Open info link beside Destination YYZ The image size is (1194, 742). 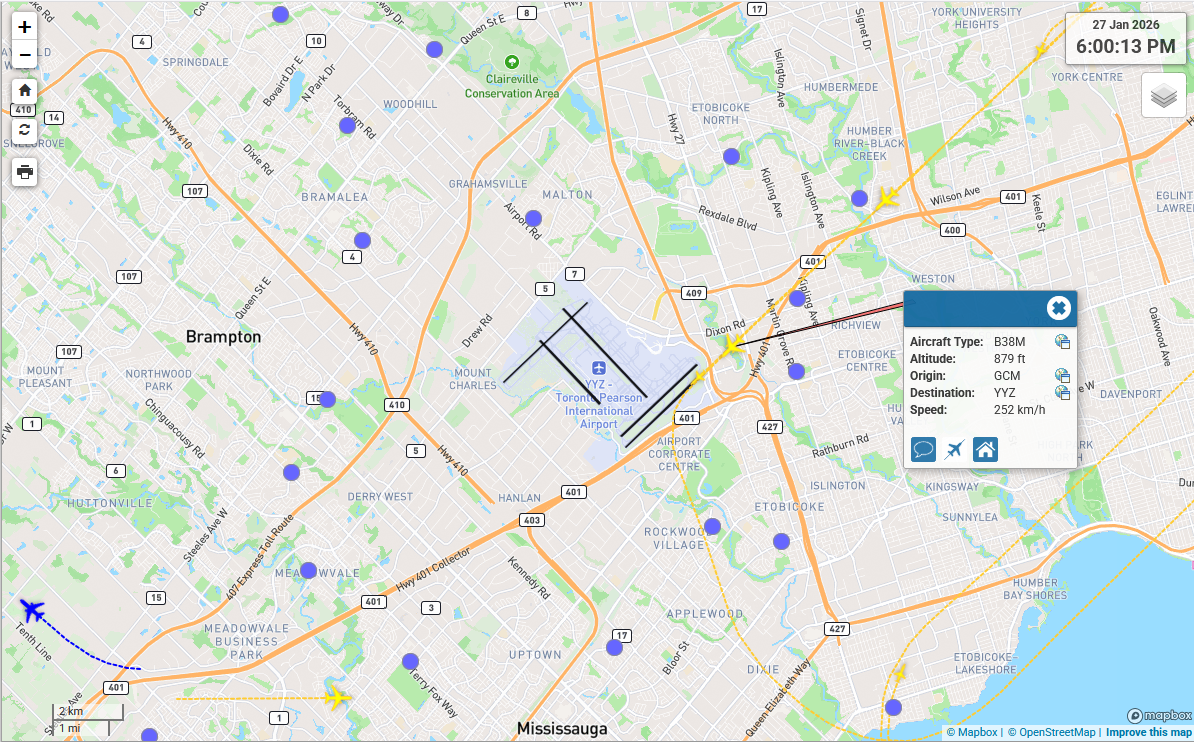tap(1062, 393)
